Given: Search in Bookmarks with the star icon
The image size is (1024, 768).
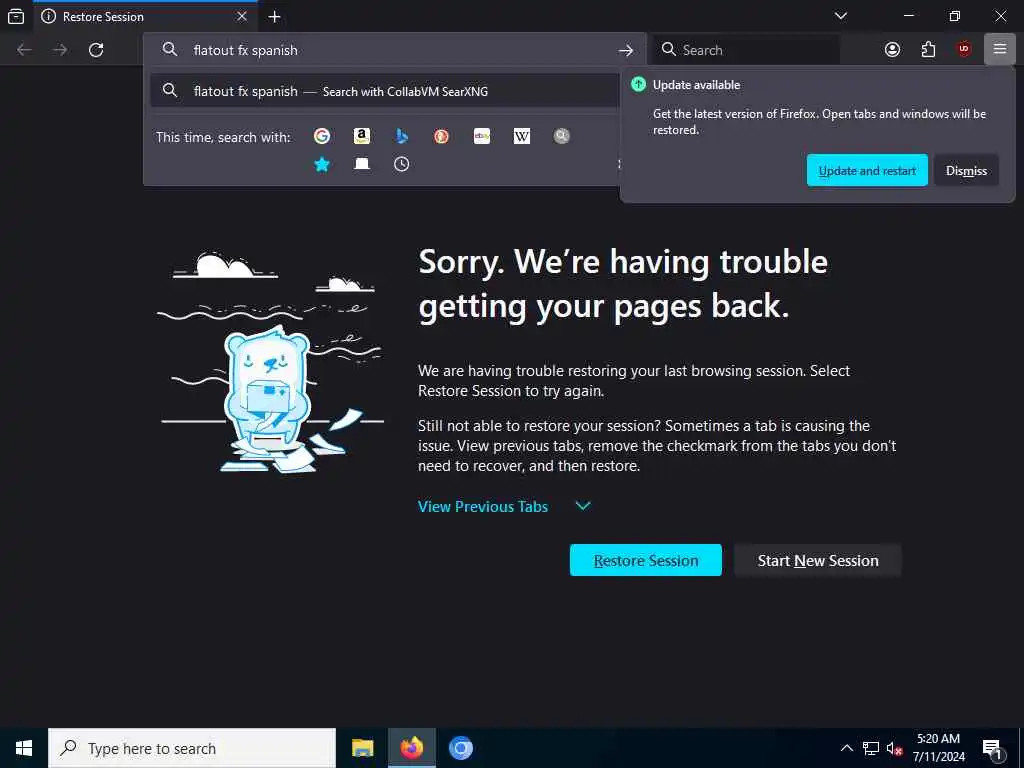Looking at the screenshot, I should 322,164.
